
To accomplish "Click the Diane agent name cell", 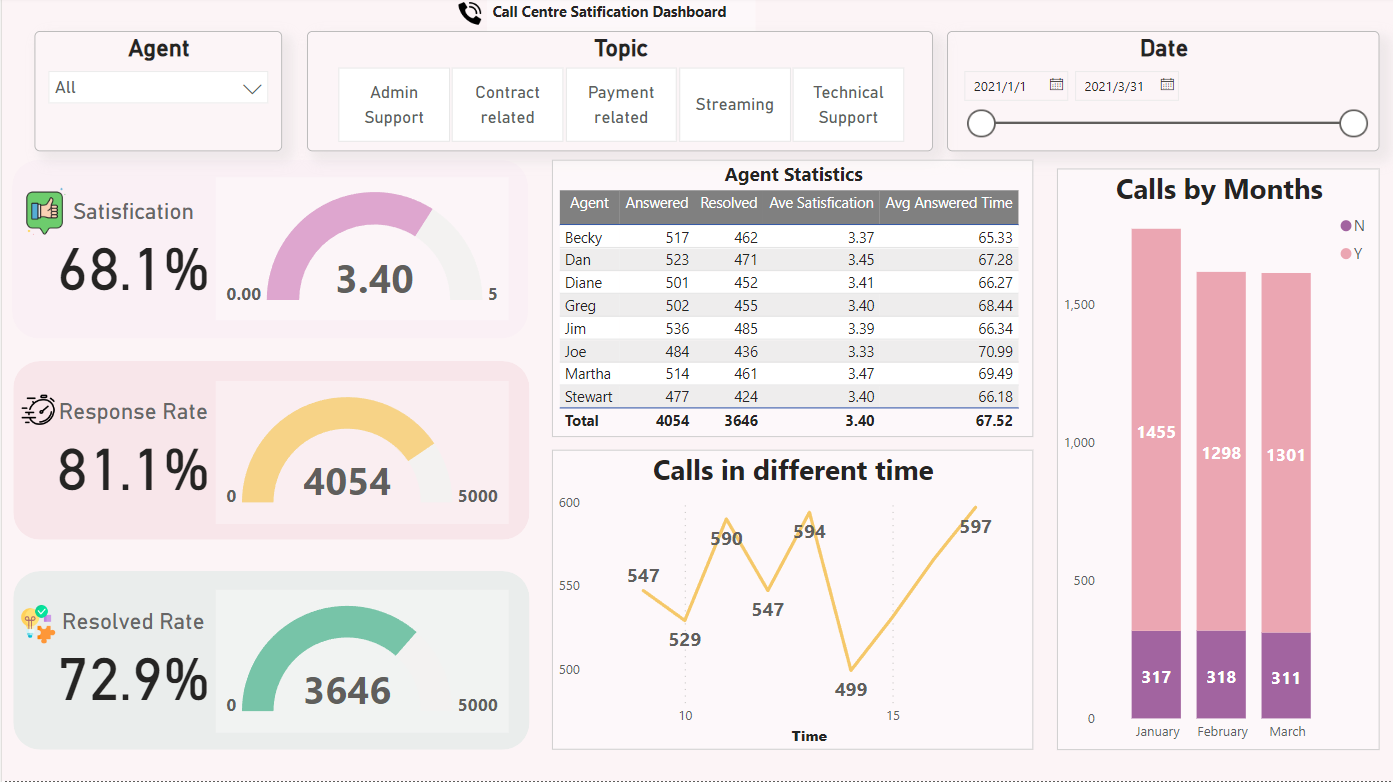I will 583,283.
